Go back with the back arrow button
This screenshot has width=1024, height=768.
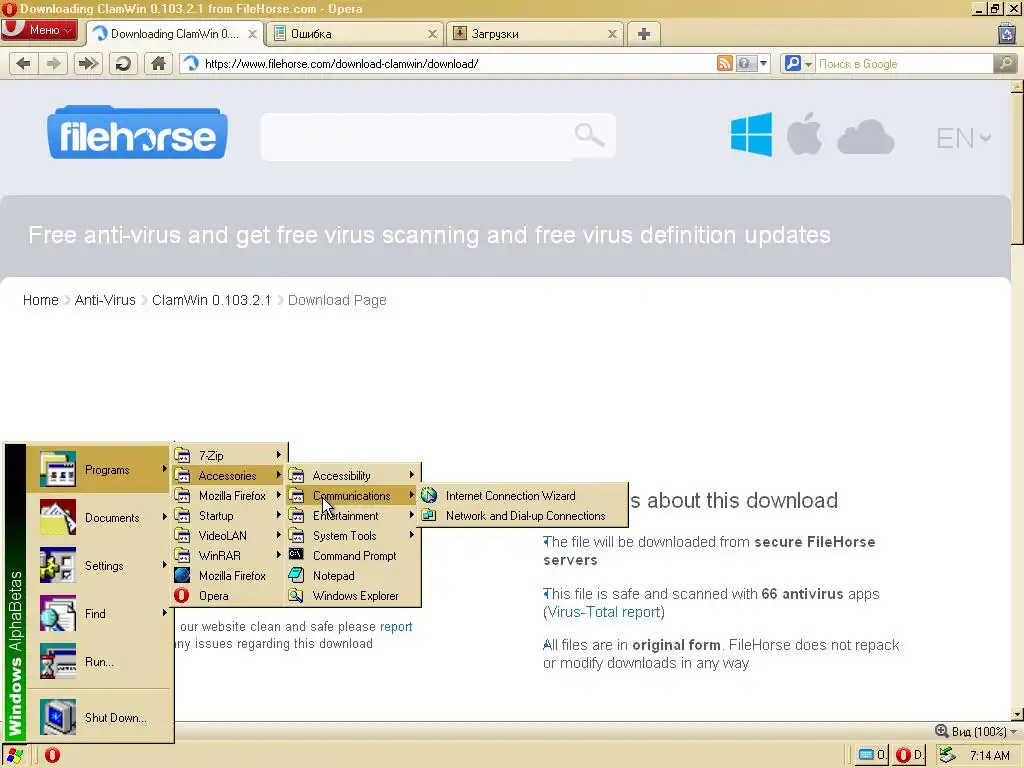(x=24, y=63)
